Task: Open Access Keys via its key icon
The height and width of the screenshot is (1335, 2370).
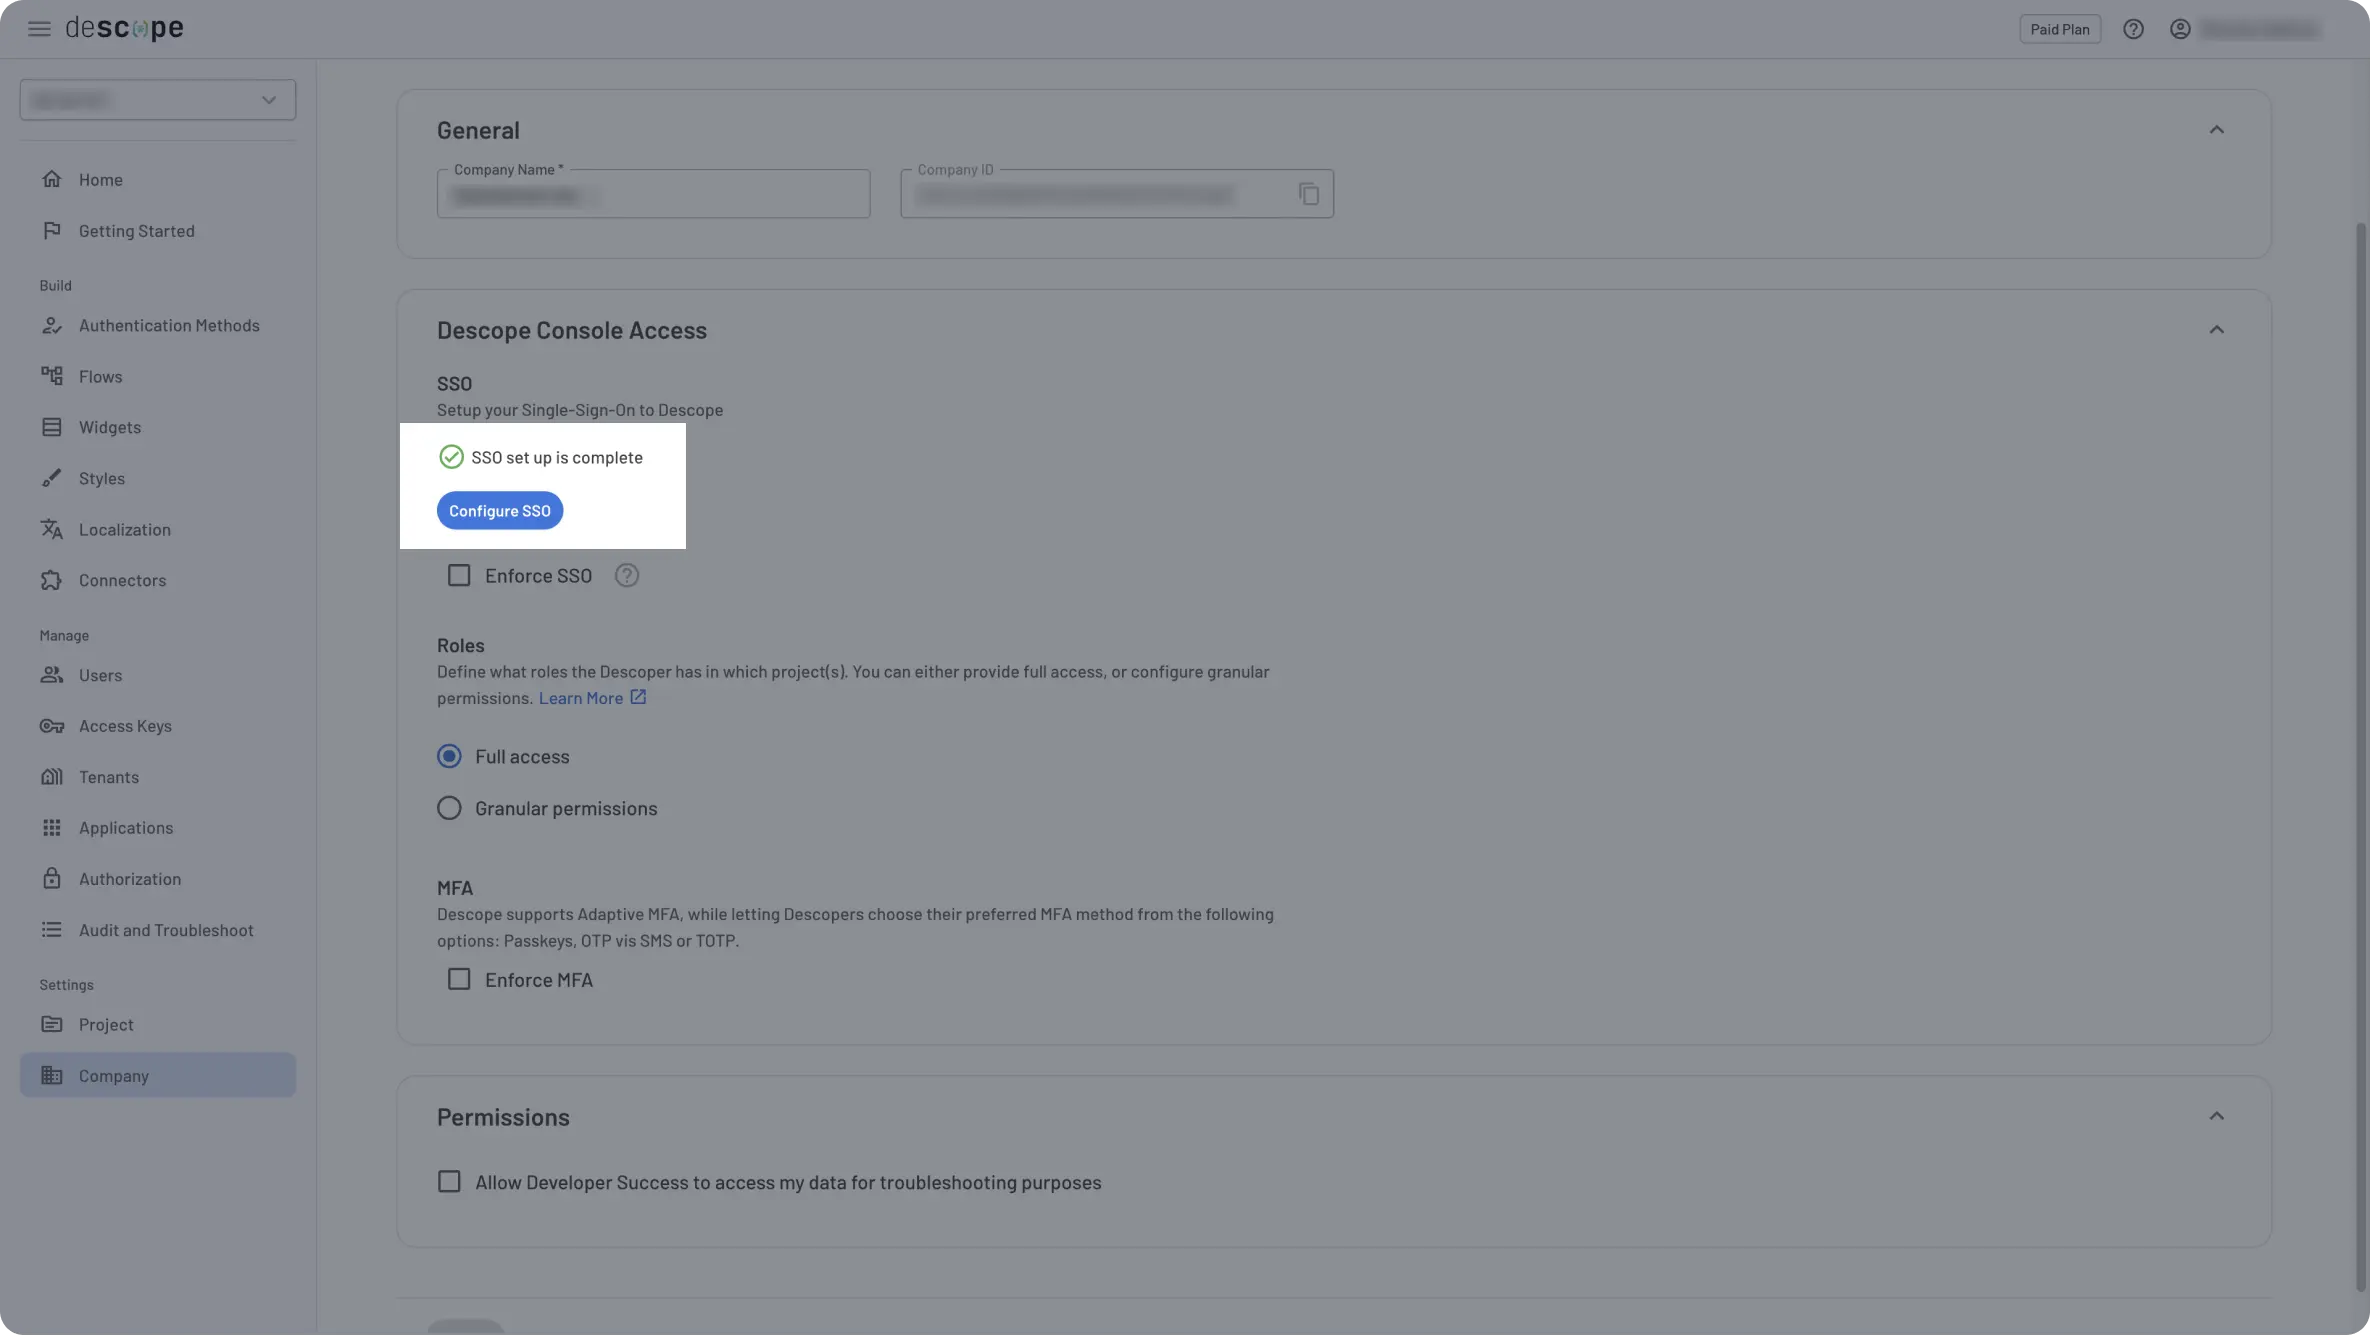Action: pos(53,726)
